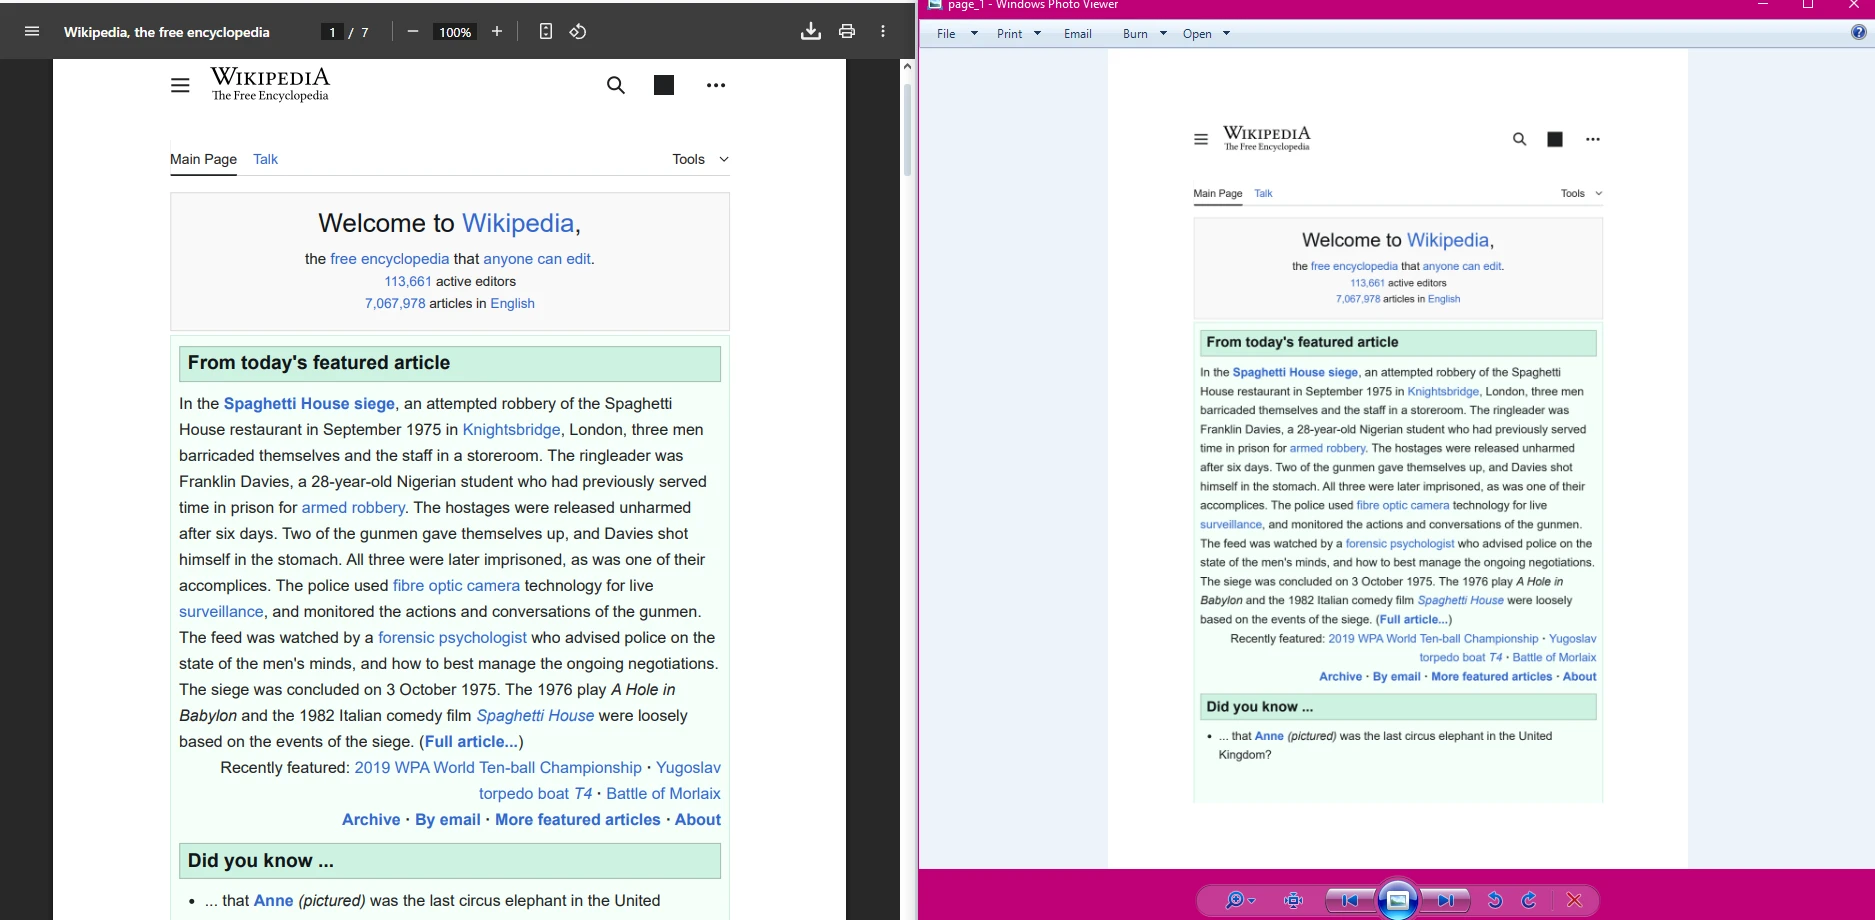Rotate the PDF page counterclockwise
The width and height of the screenshot is (1875, 920).
(x=577, y=31)
